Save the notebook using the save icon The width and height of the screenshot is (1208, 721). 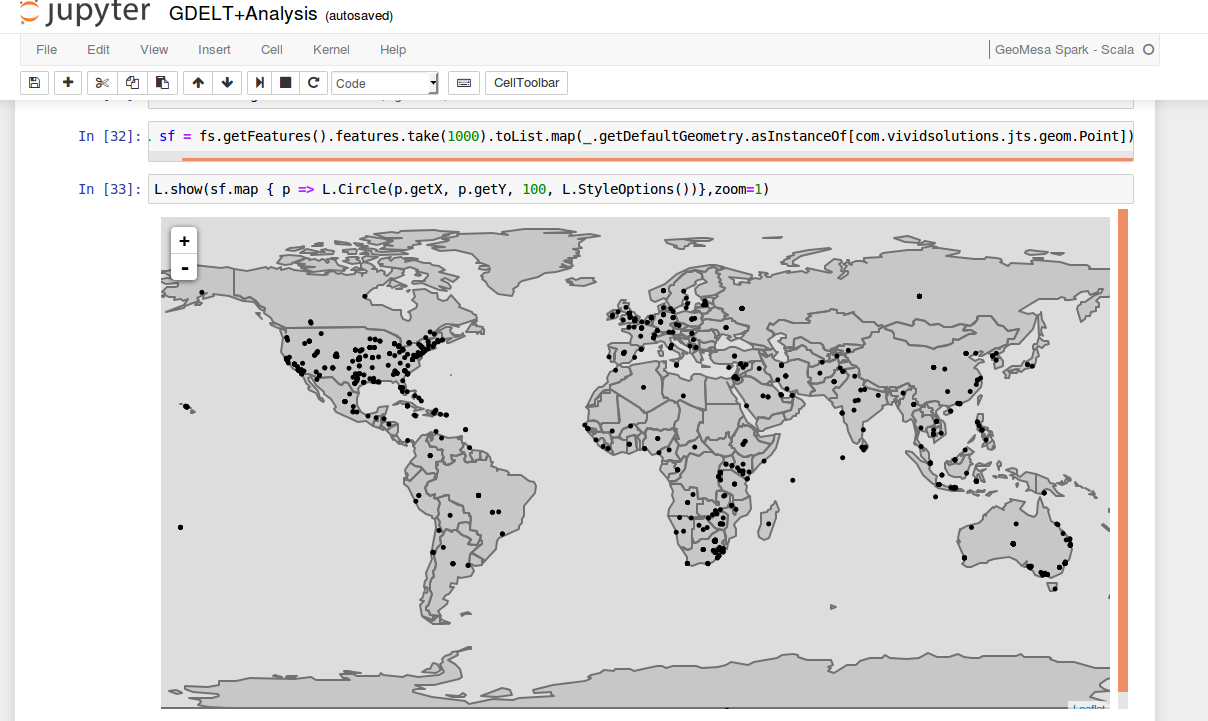pyautogui.click(x=34, y=83)
